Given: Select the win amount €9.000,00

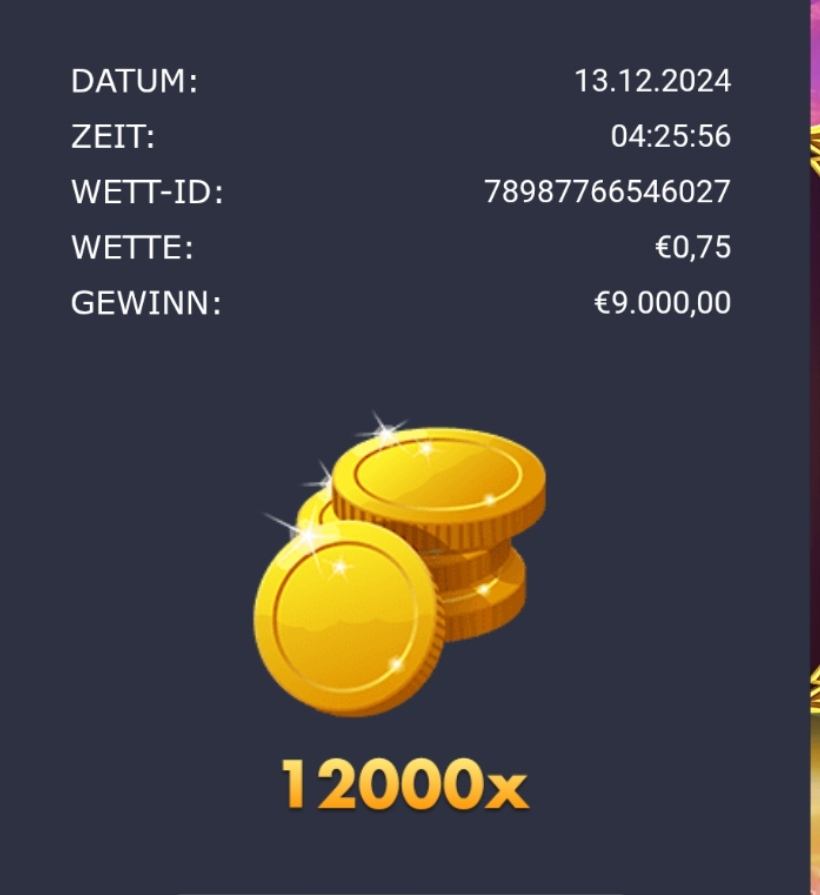Looking at the screenshot, I should pyautogui.click(x=663, y=302).
